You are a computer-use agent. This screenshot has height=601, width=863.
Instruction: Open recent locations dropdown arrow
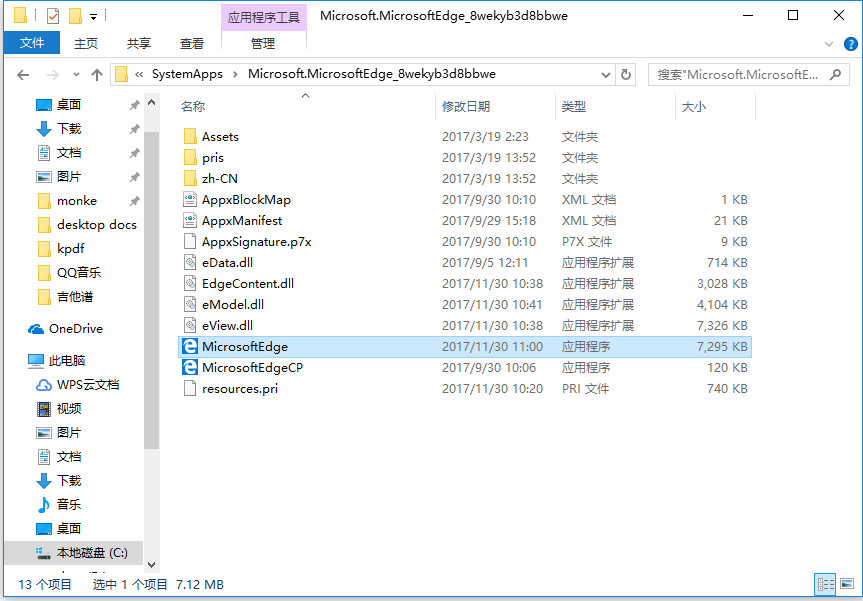(77, 75)
